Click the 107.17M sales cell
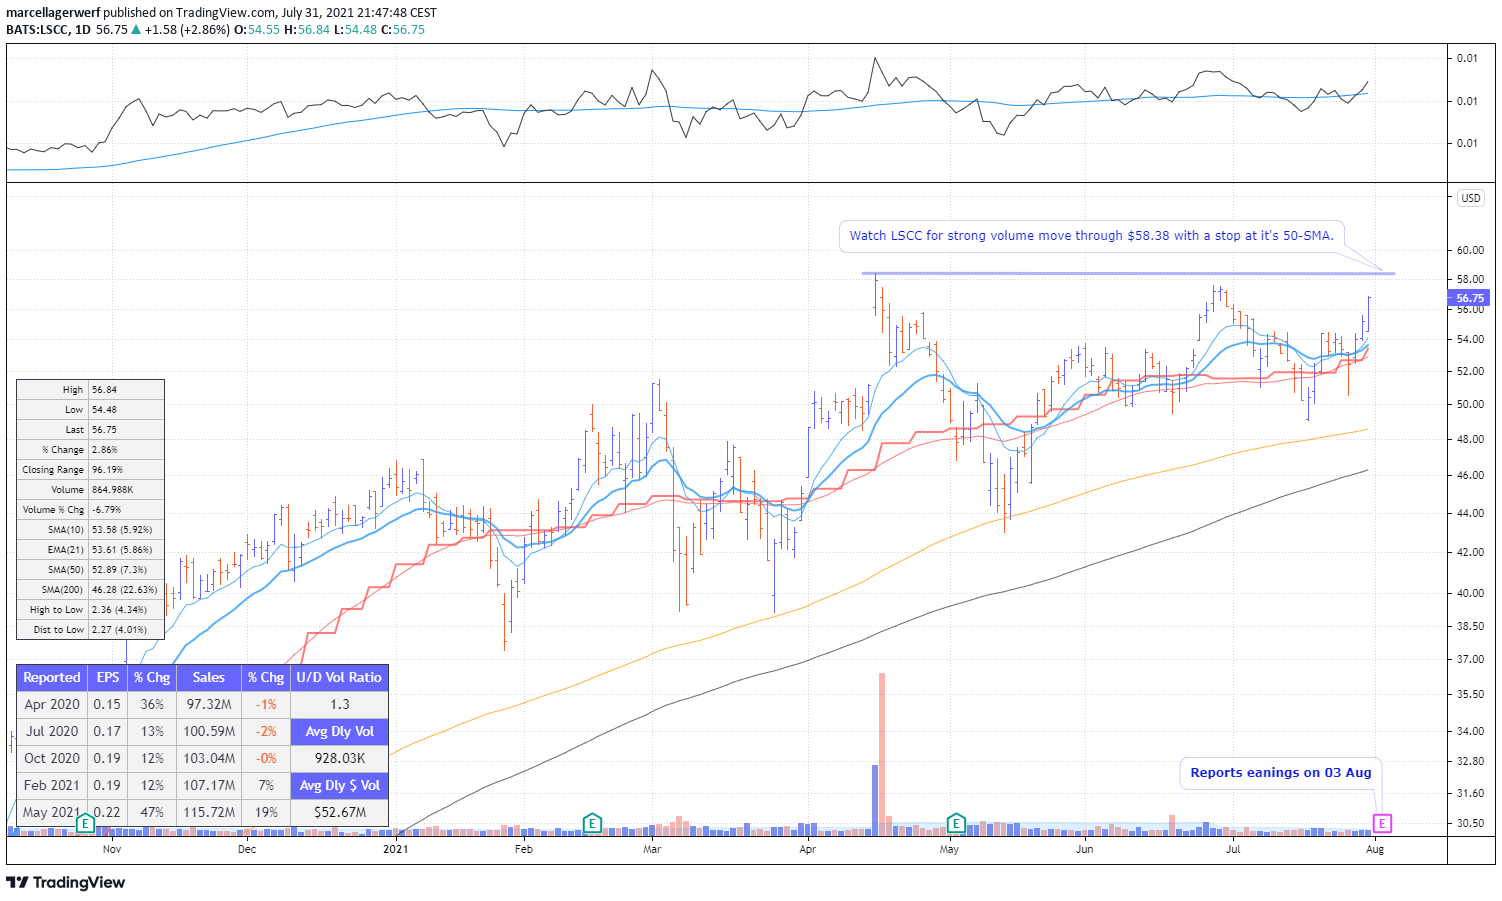The width and height of the screenshot is (1502, 901). (x=209, y=785)
